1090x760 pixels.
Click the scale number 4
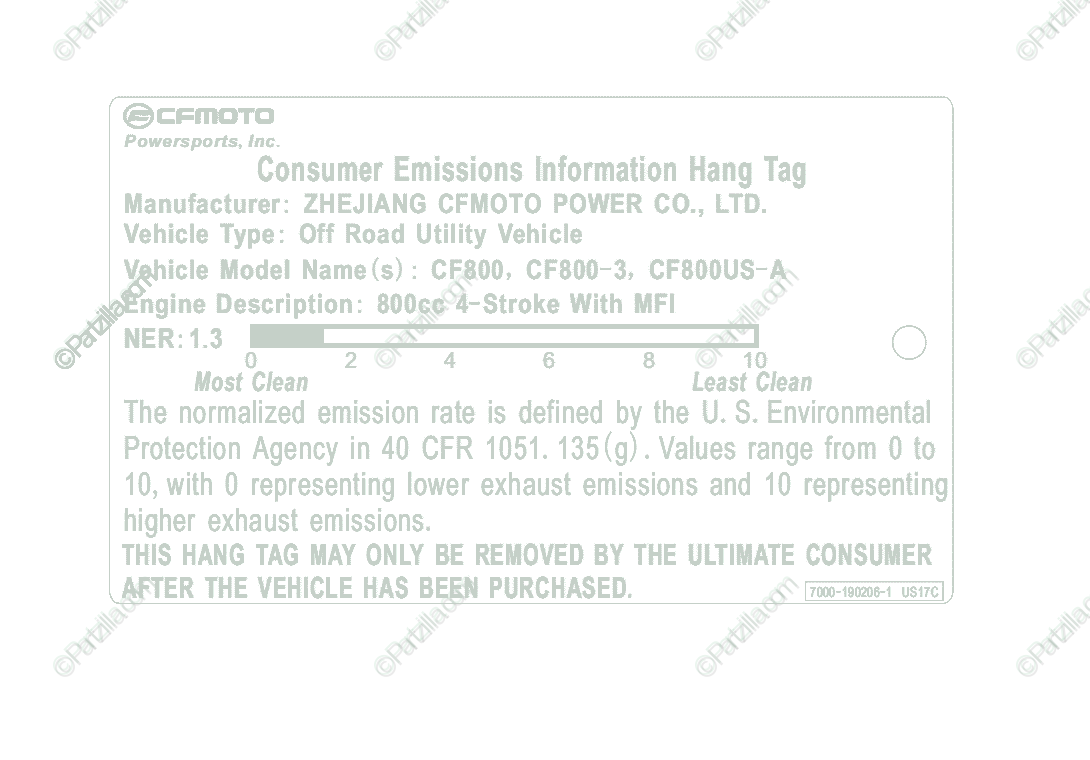coord(450,360)
